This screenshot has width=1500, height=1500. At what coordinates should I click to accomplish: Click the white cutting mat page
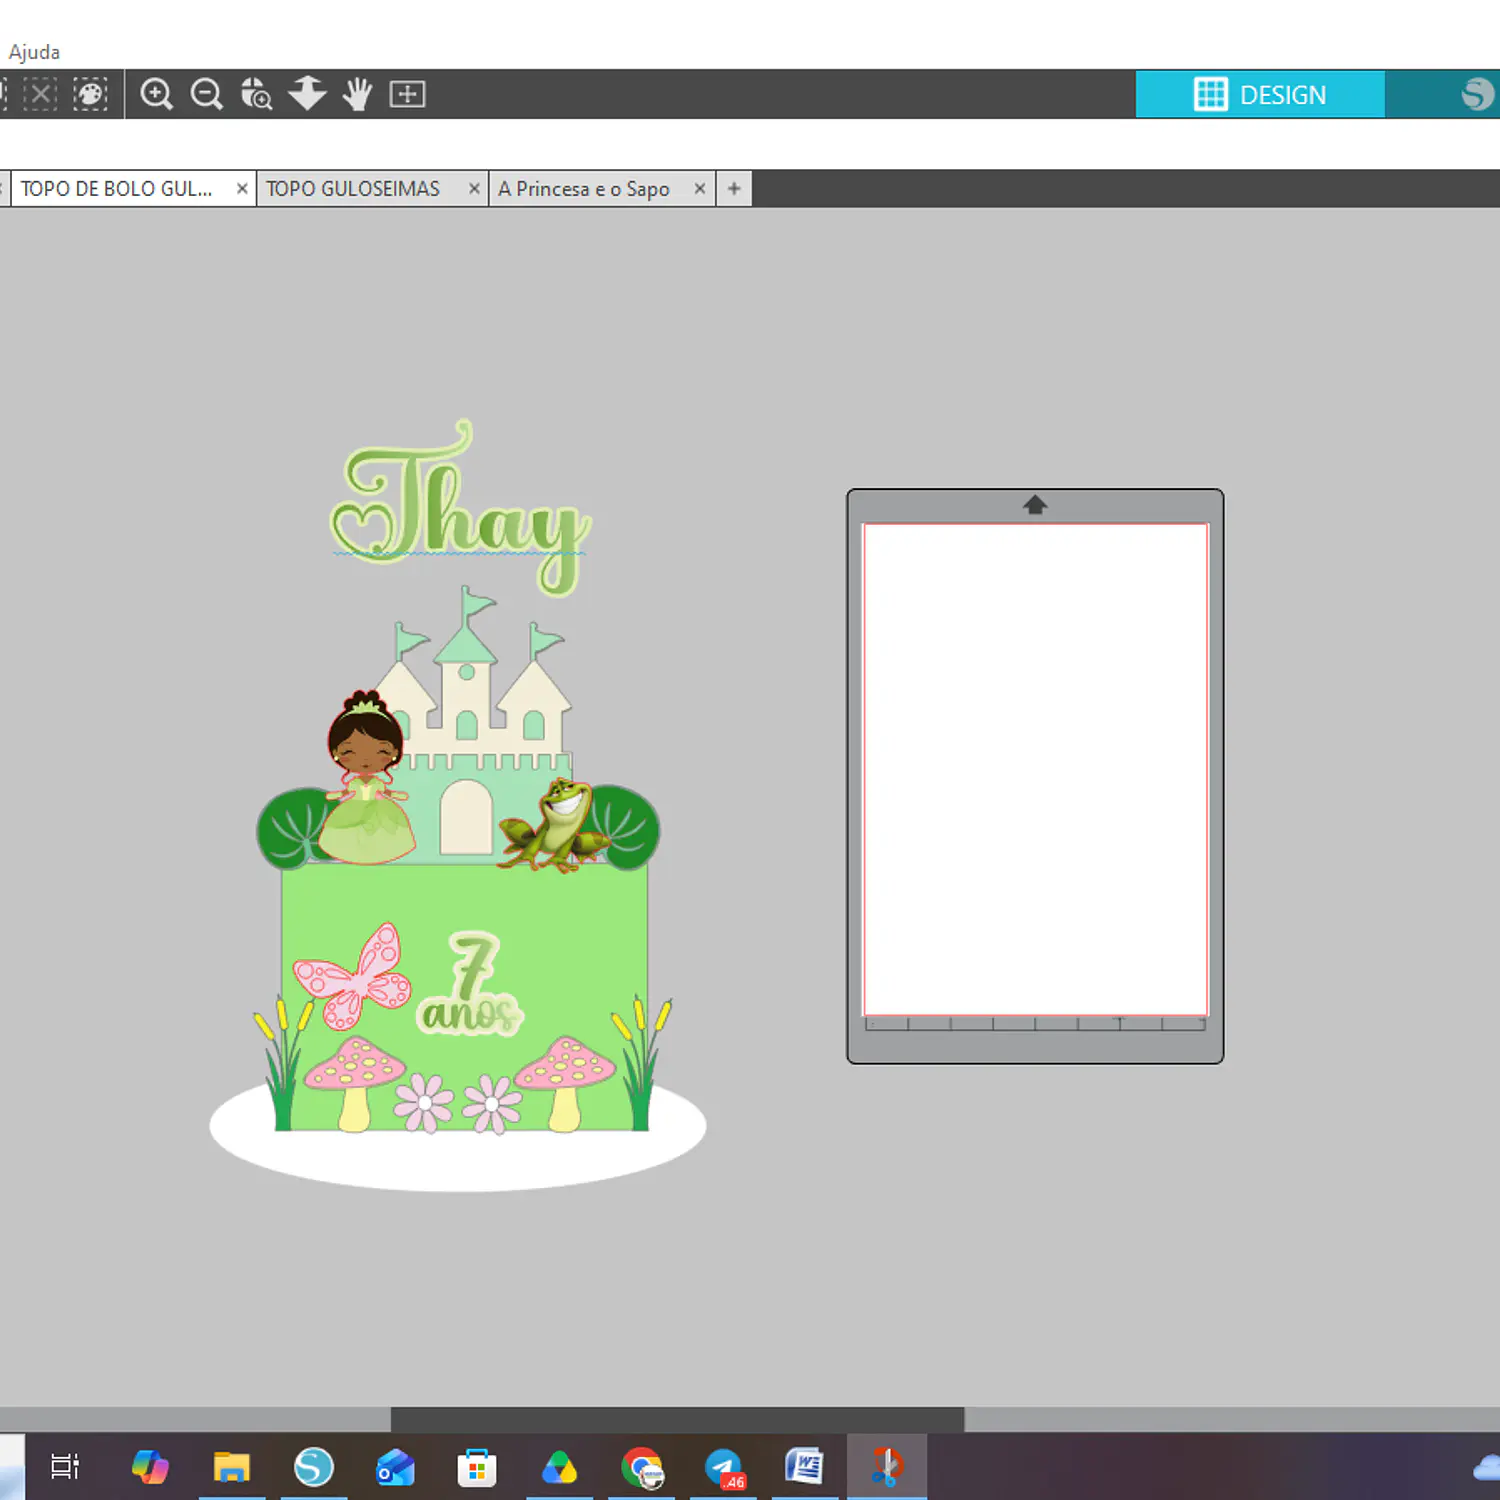(x=1035, y=769)
